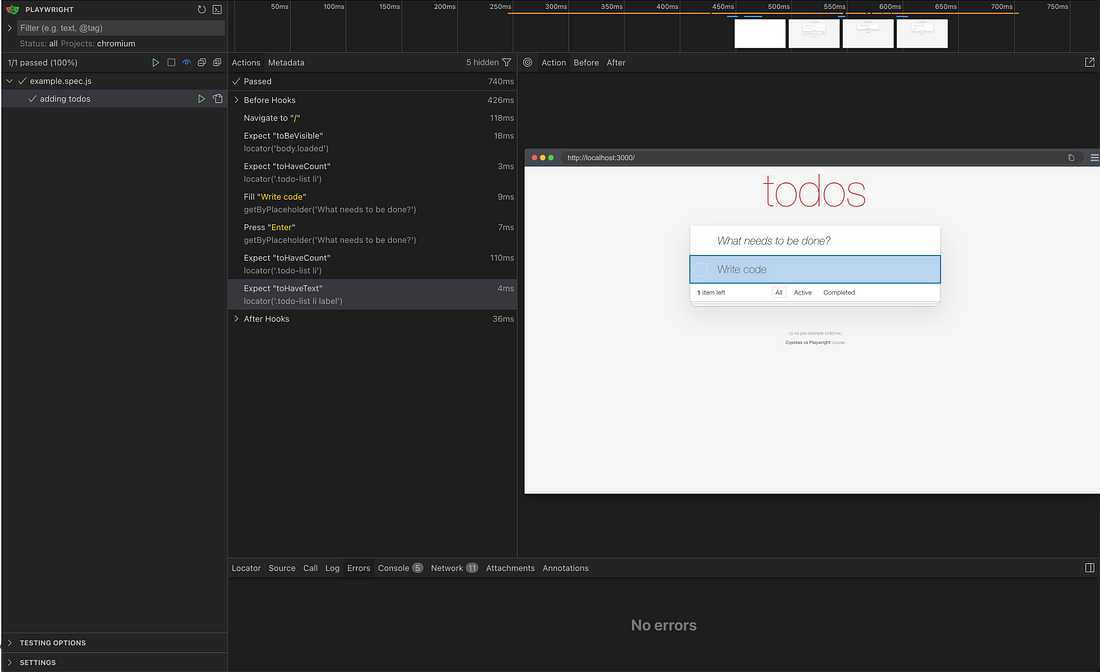This screenshot has height=672, width=1100.
Task: Open the Annotations tab
Action: pos(565,568)
